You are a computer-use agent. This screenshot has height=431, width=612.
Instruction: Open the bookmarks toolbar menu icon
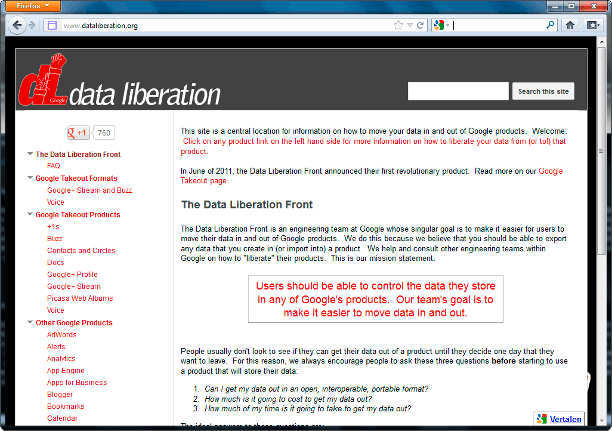[x=593, y=25]
